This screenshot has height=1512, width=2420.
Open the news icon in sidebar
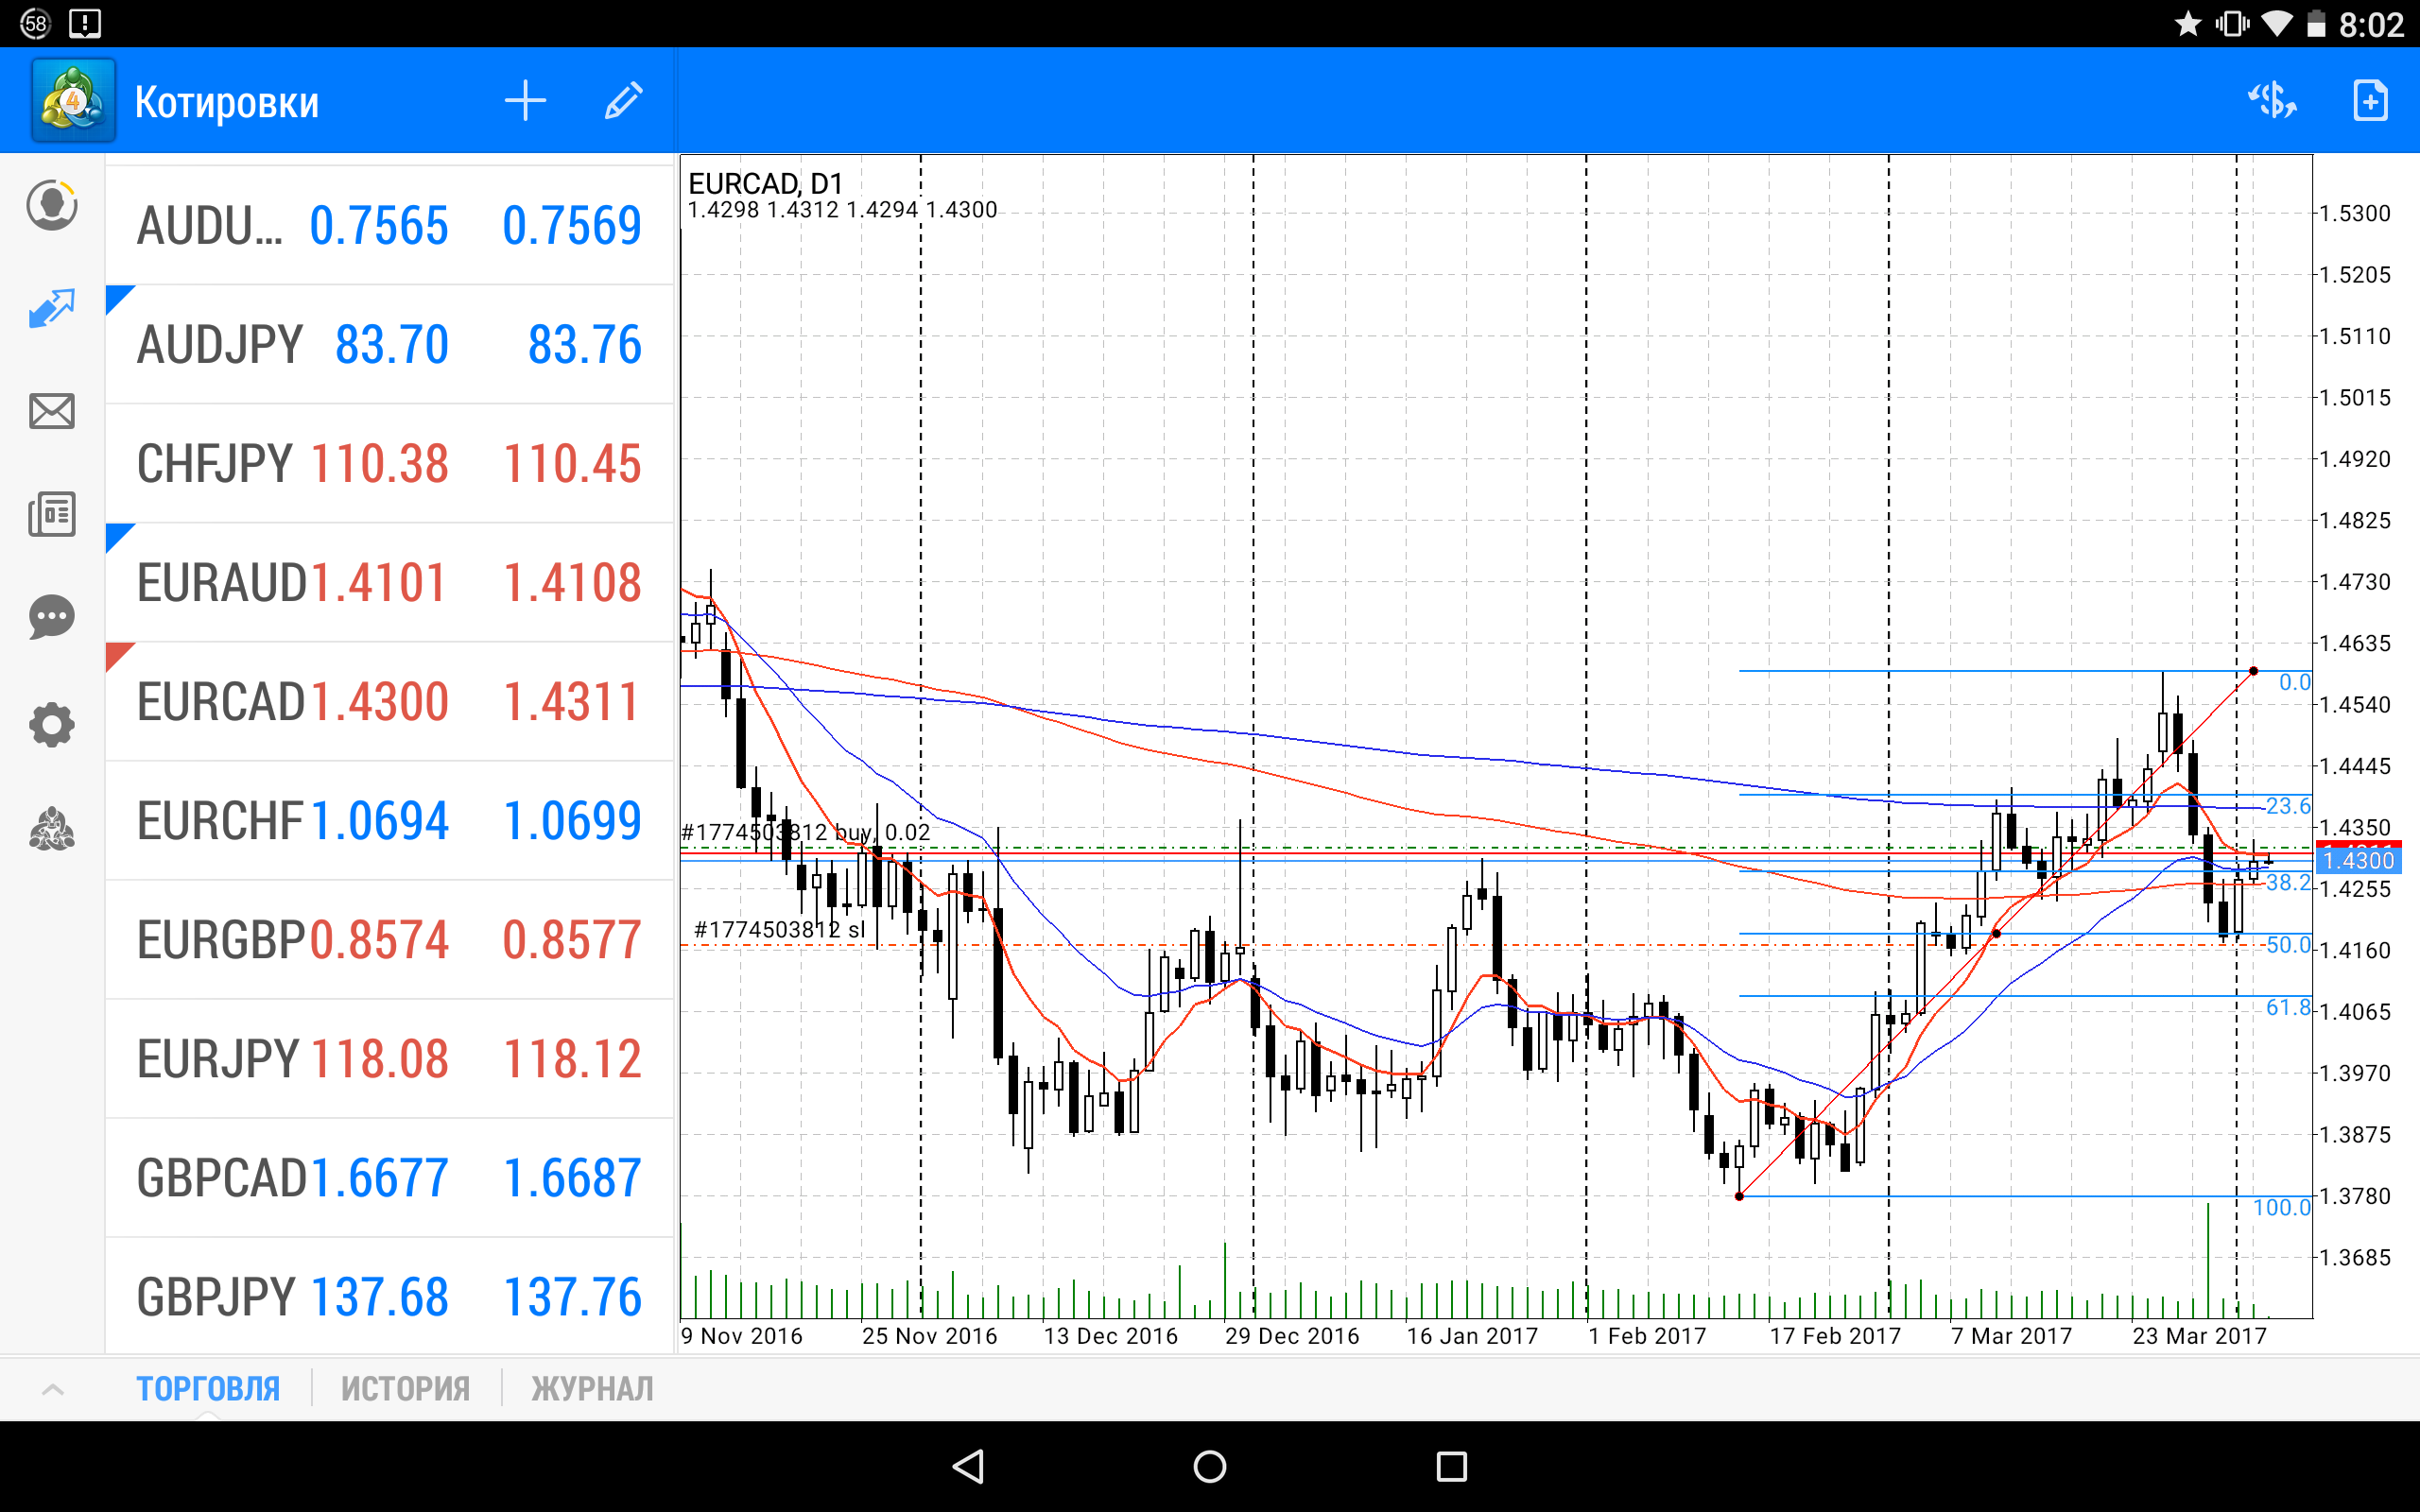pos(52,514)
